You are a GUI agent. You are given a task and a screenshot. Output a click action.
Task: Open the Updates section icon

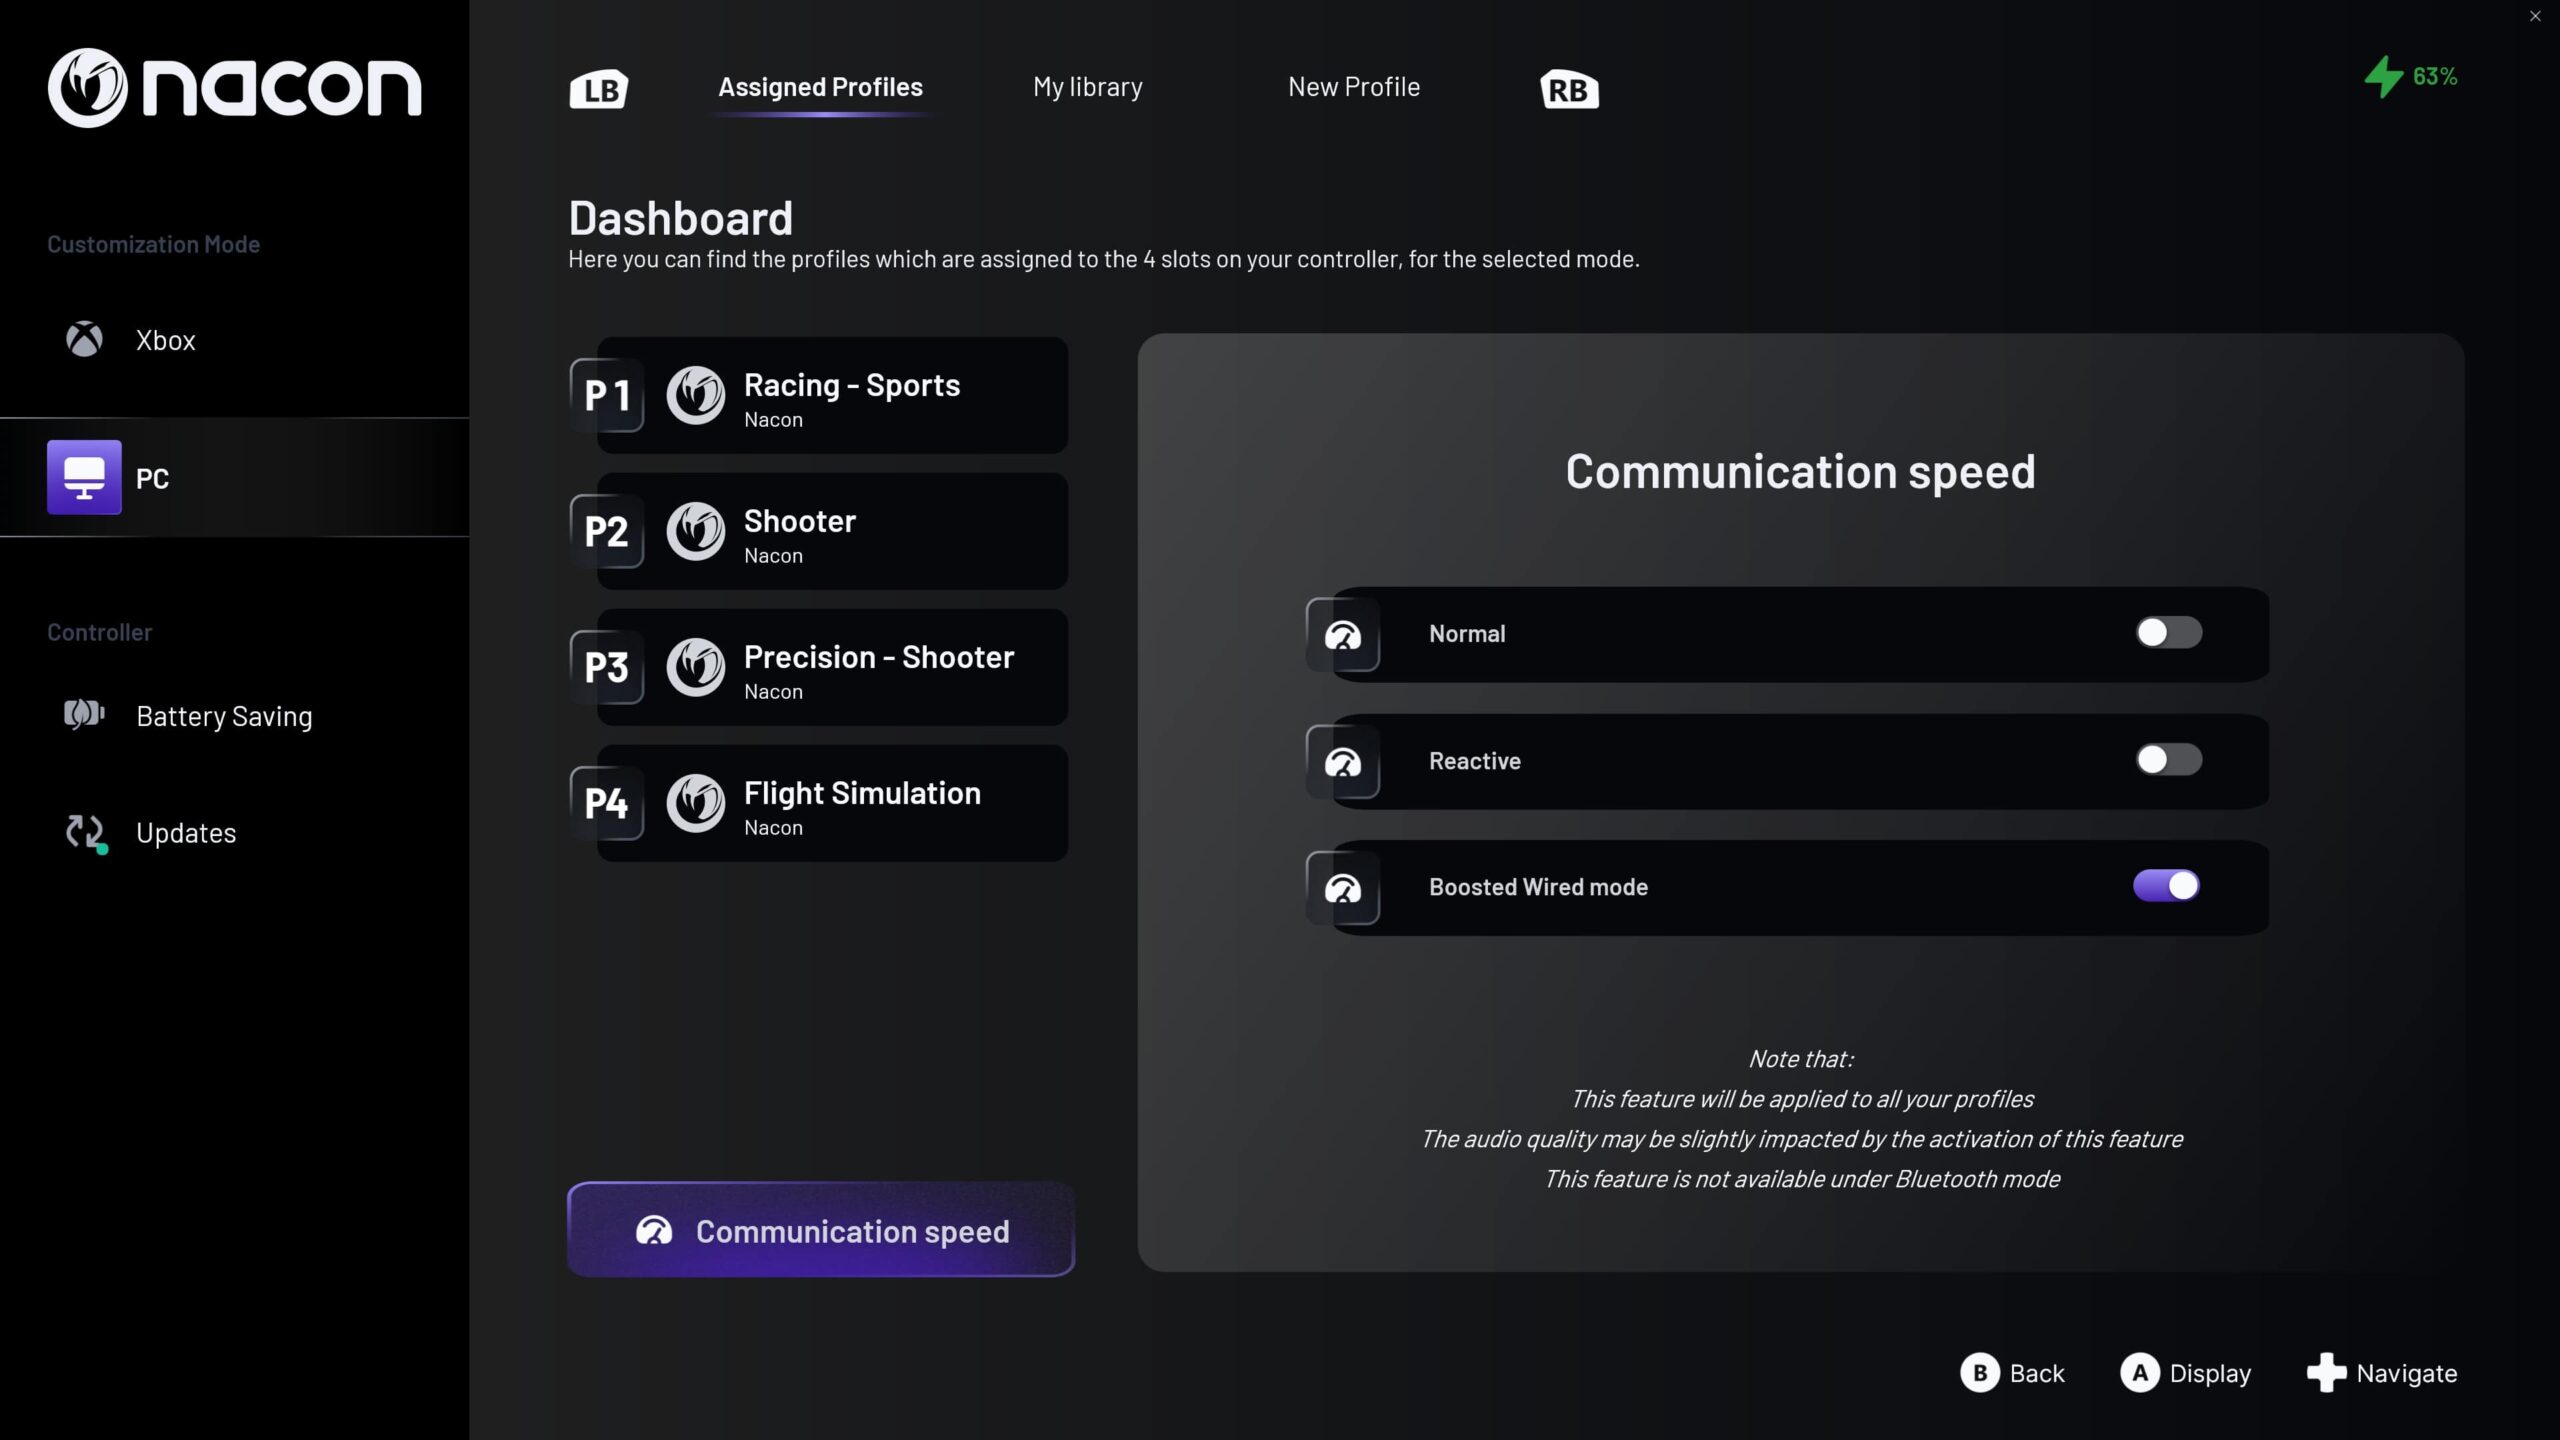point(85,833)
